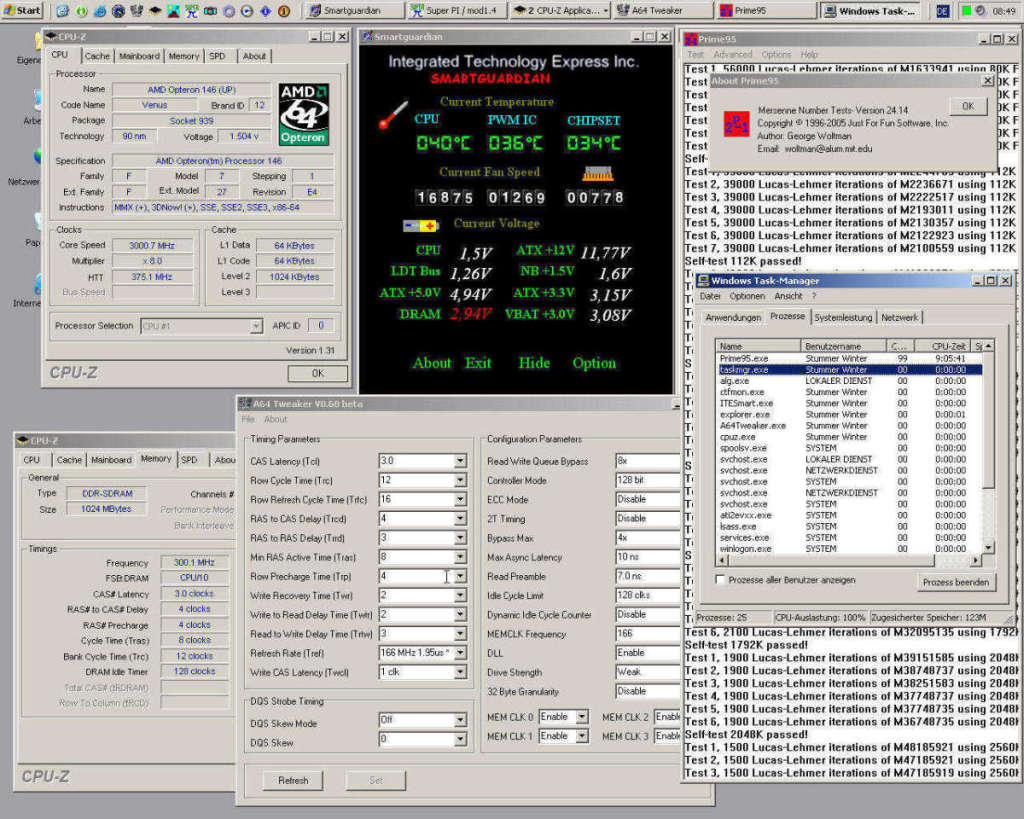Image resolution: width=1024 pixels, height=819 pixels.
Task: Select A64 Tweaker from the taskbar
Action: point(662,10)
